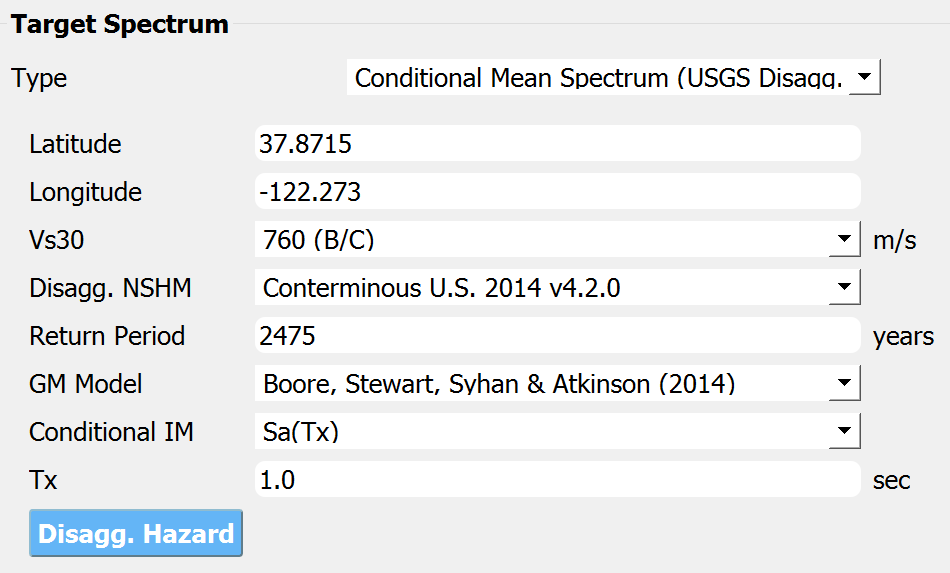The width and height of the screenshot is (950, 573).
Task: Click the Tx period input field
Action: point(557,479)
